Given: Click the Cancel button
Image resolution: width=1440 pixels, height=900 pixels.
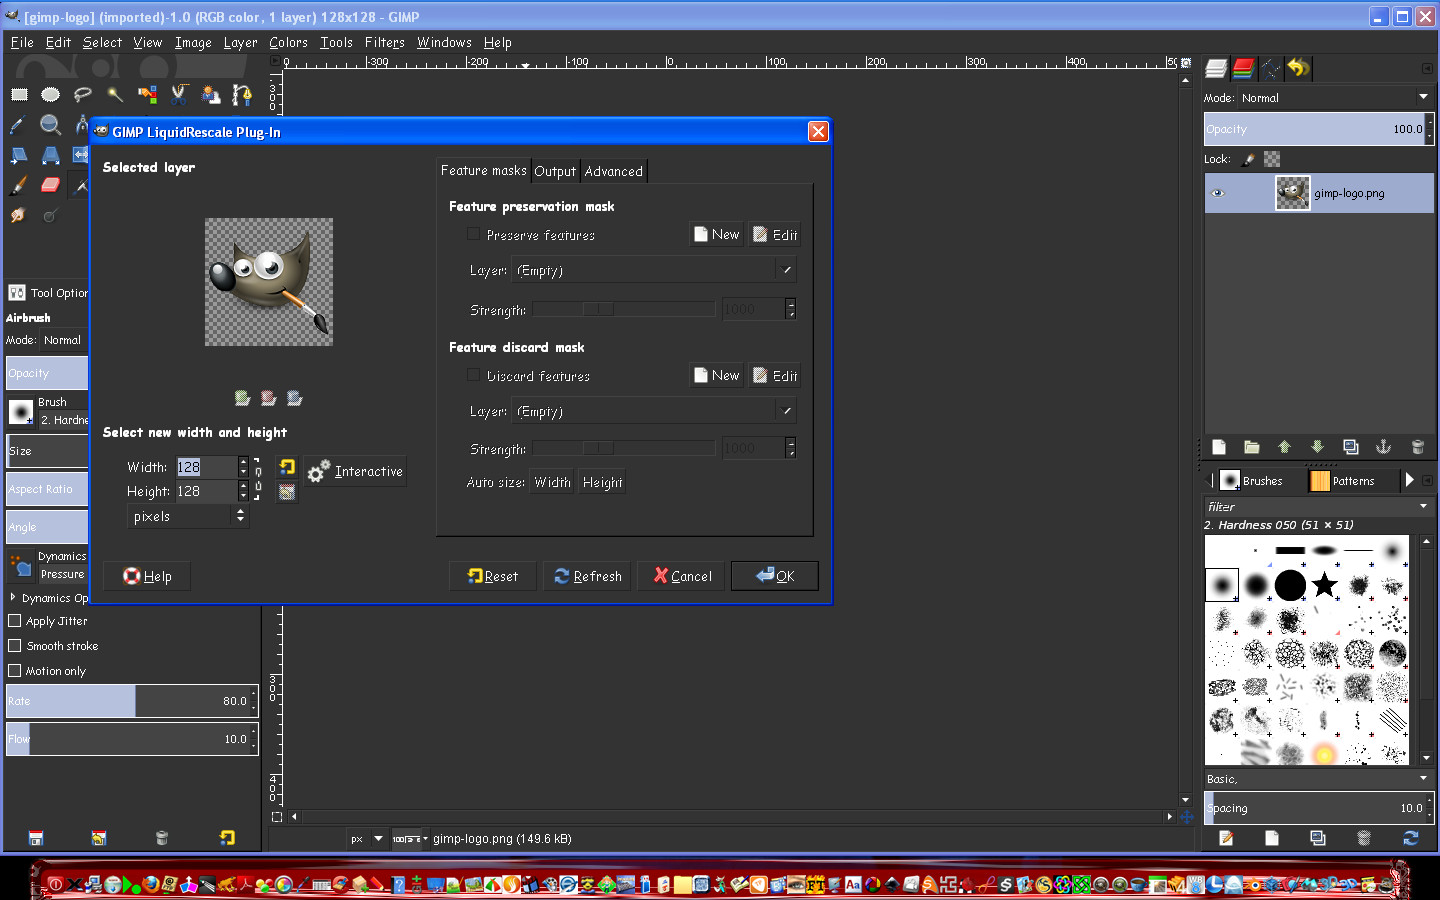Looking at the screenshot, I should point(683,576).
